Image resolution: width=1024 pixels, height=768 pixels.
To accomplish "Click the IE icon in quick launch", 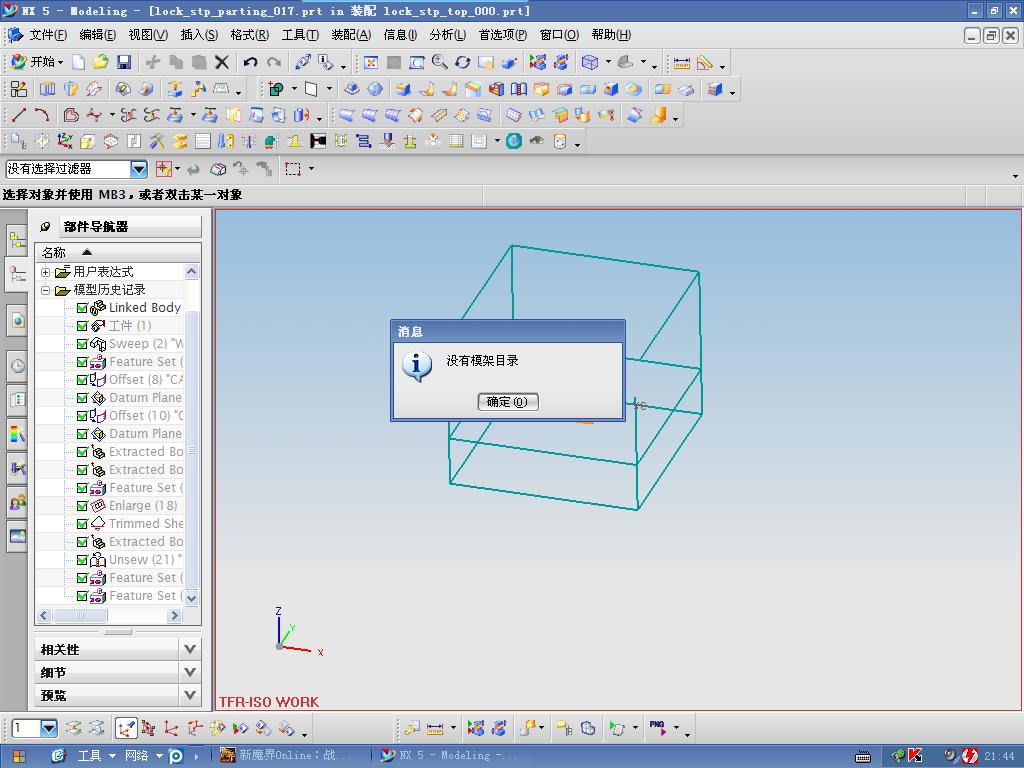I will (x=59, y=756).
